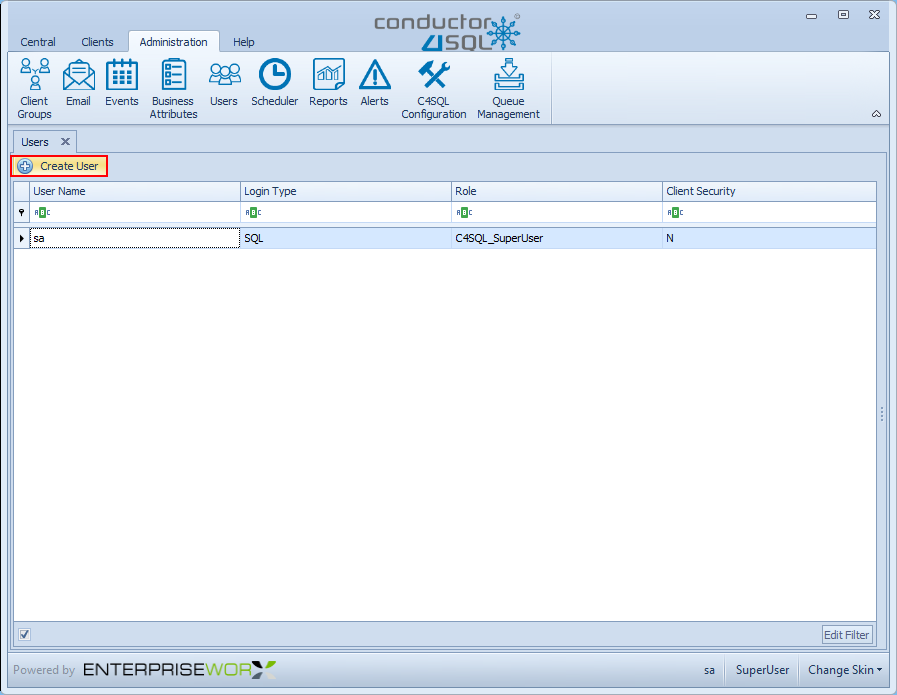Screen dimensions: 897x695
Task: Select the 'sa' user name cell
Action: (135, 238)
